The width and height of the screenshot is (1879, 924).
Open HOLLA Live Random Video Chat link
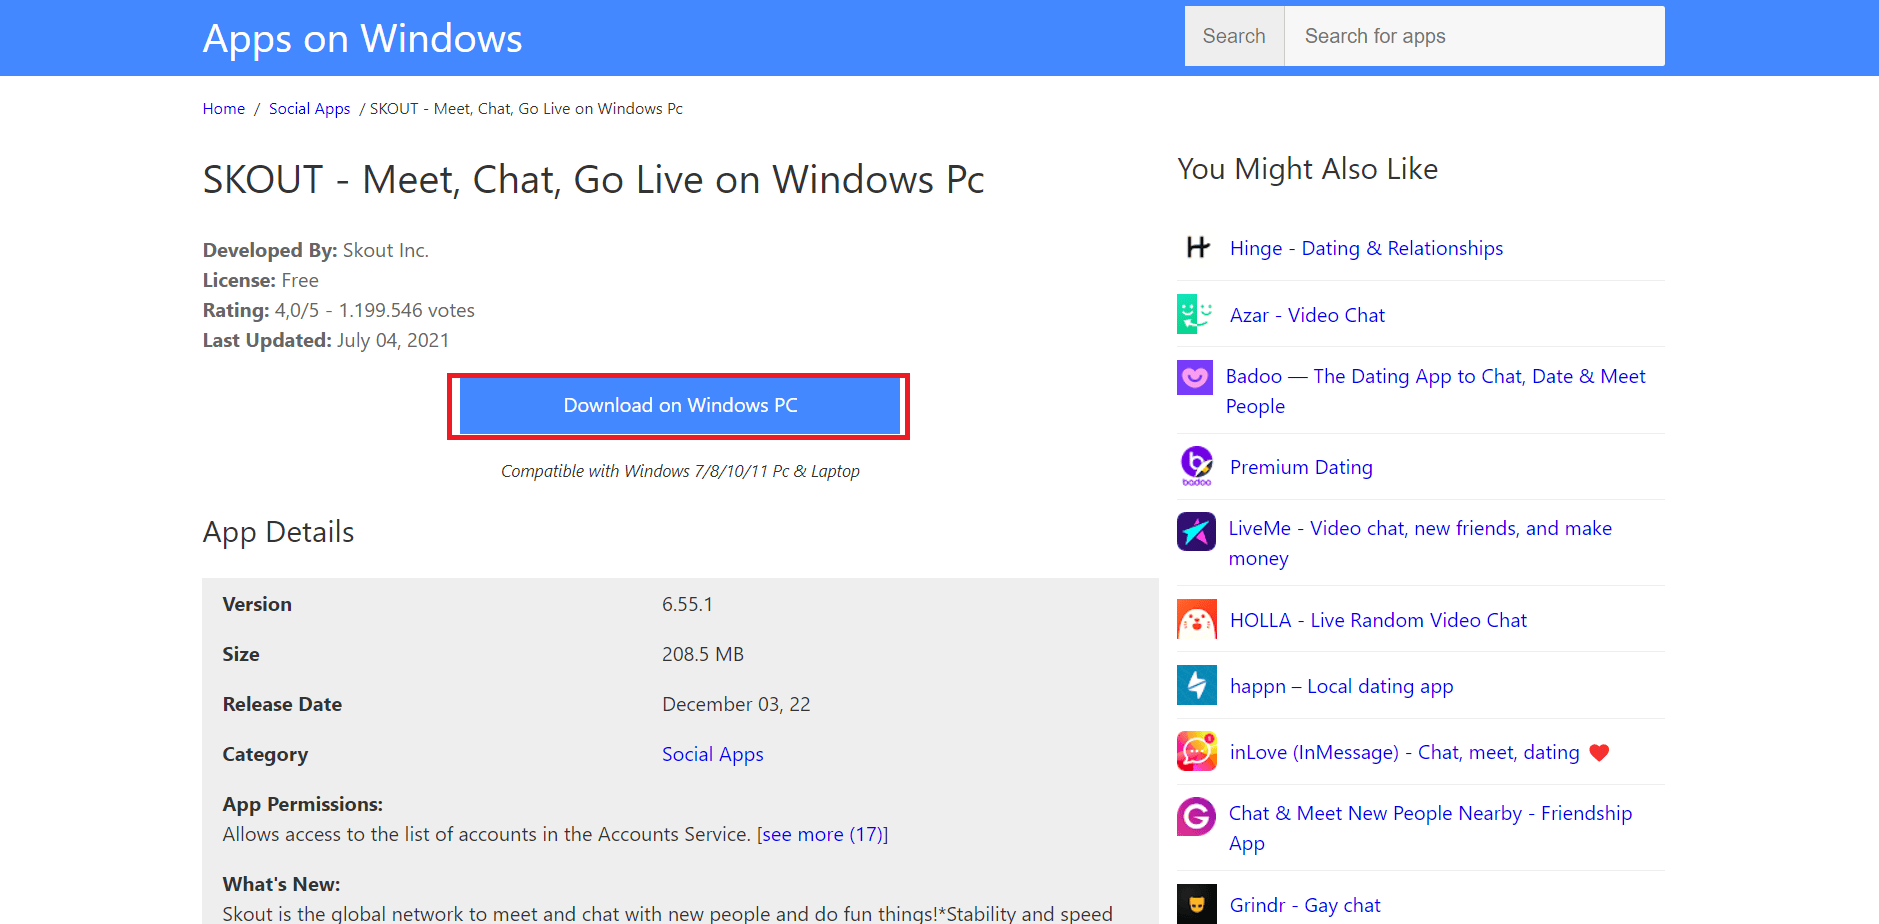coord(1378,620)
